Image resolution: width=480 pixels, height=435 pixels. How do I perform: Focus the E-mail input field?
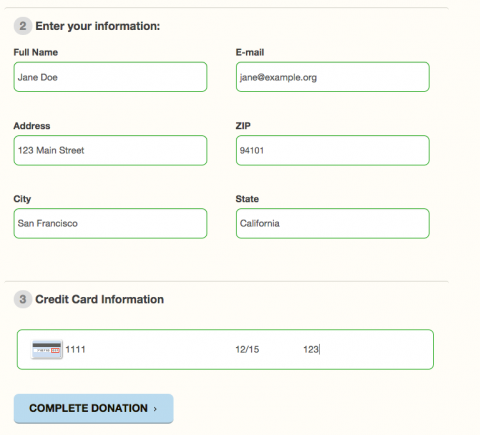click(333, 77)
